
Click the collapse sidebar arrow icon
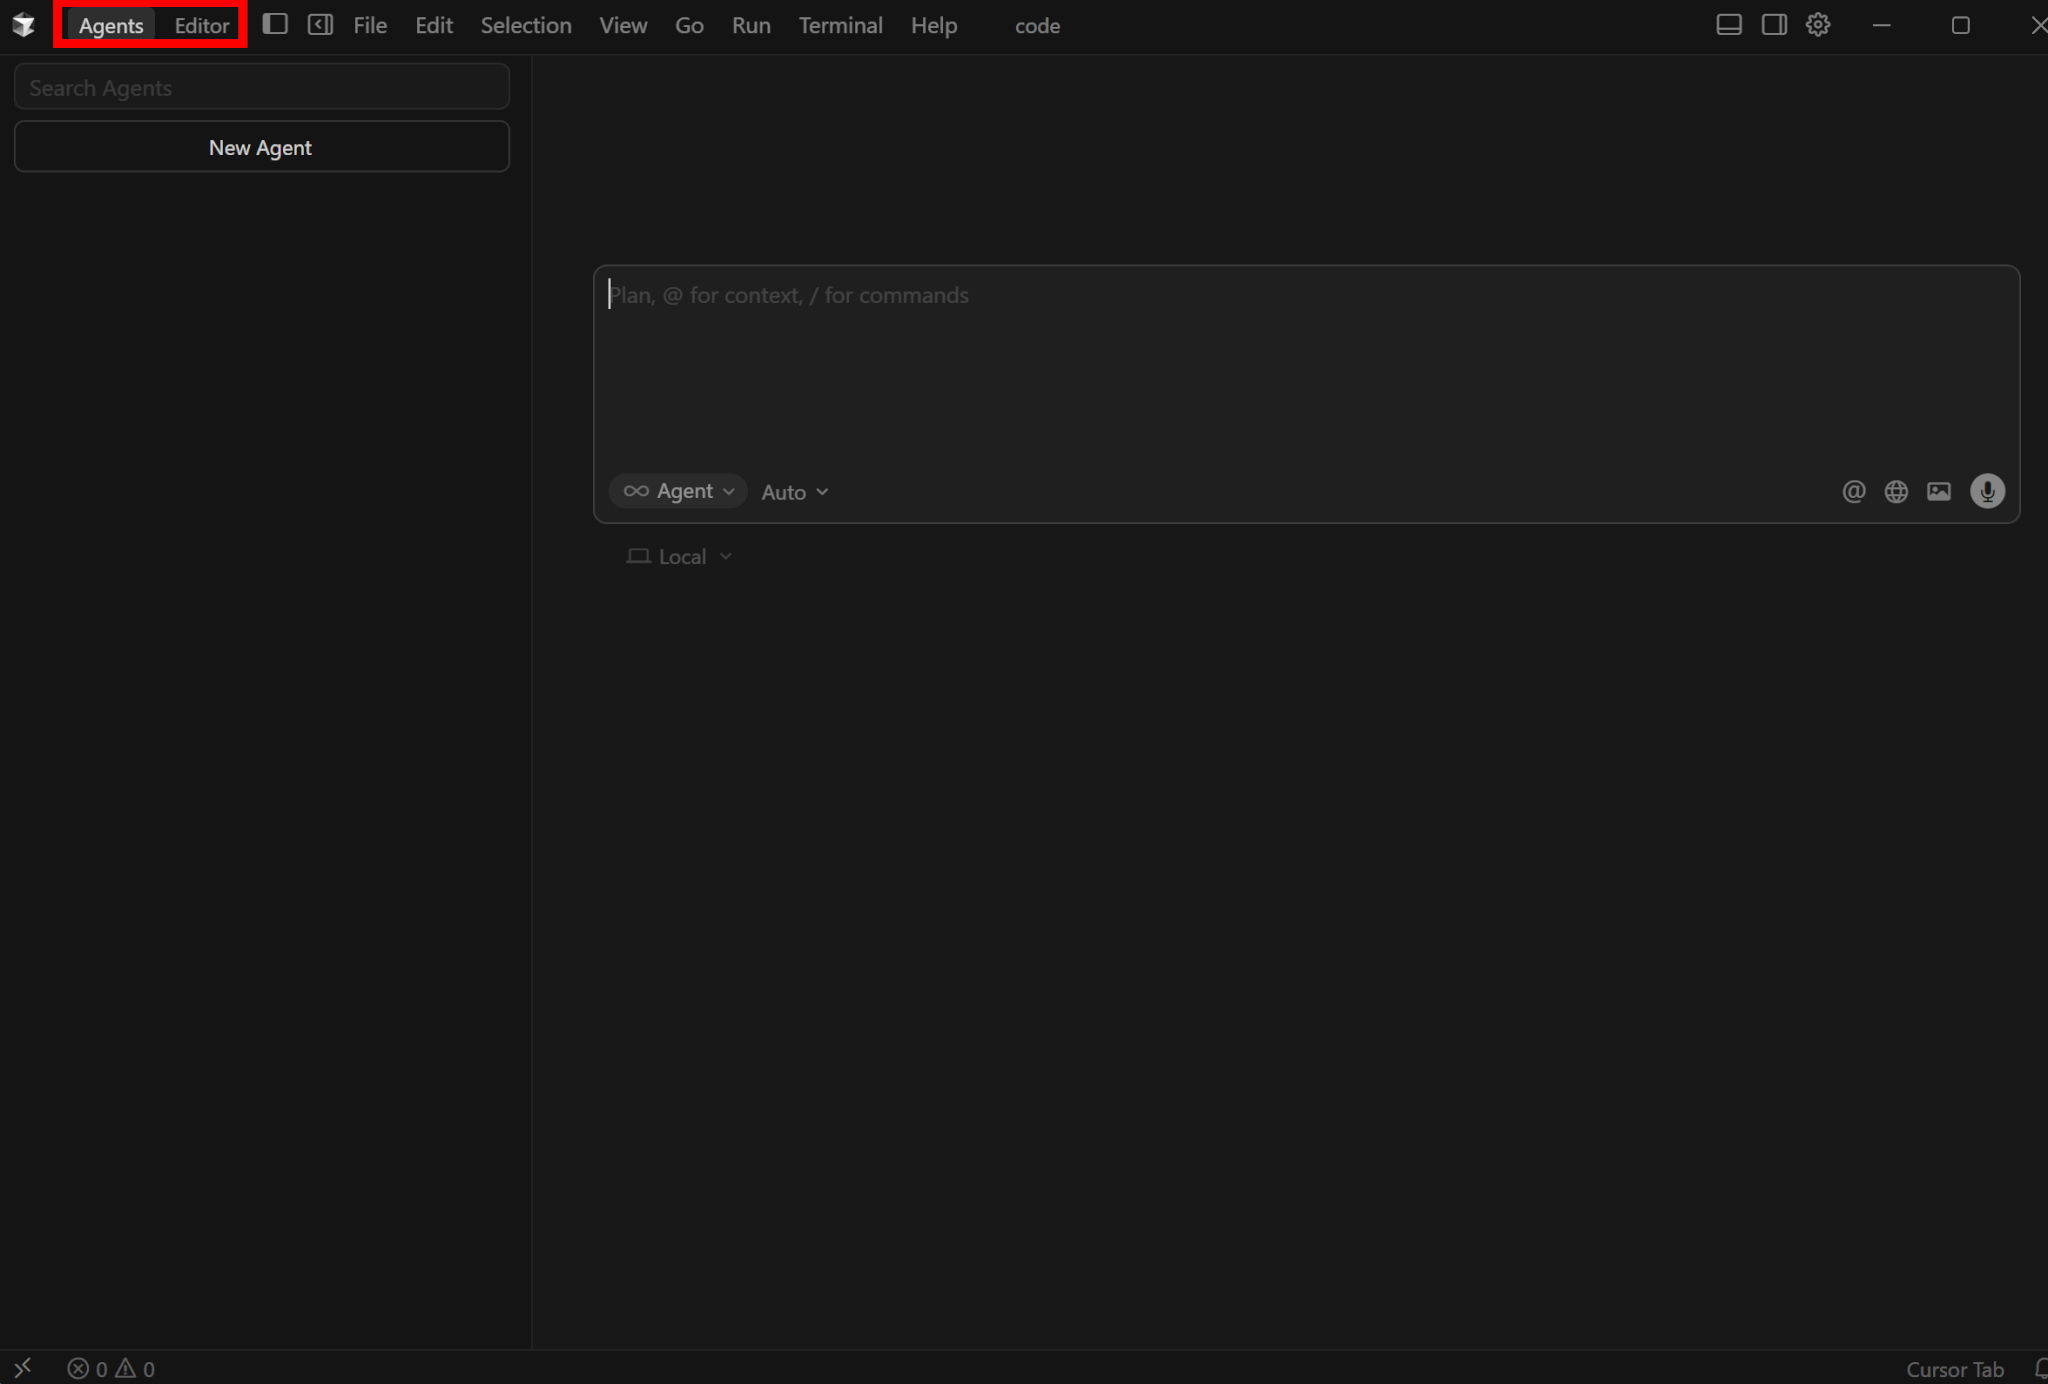(x=320, y=24)
